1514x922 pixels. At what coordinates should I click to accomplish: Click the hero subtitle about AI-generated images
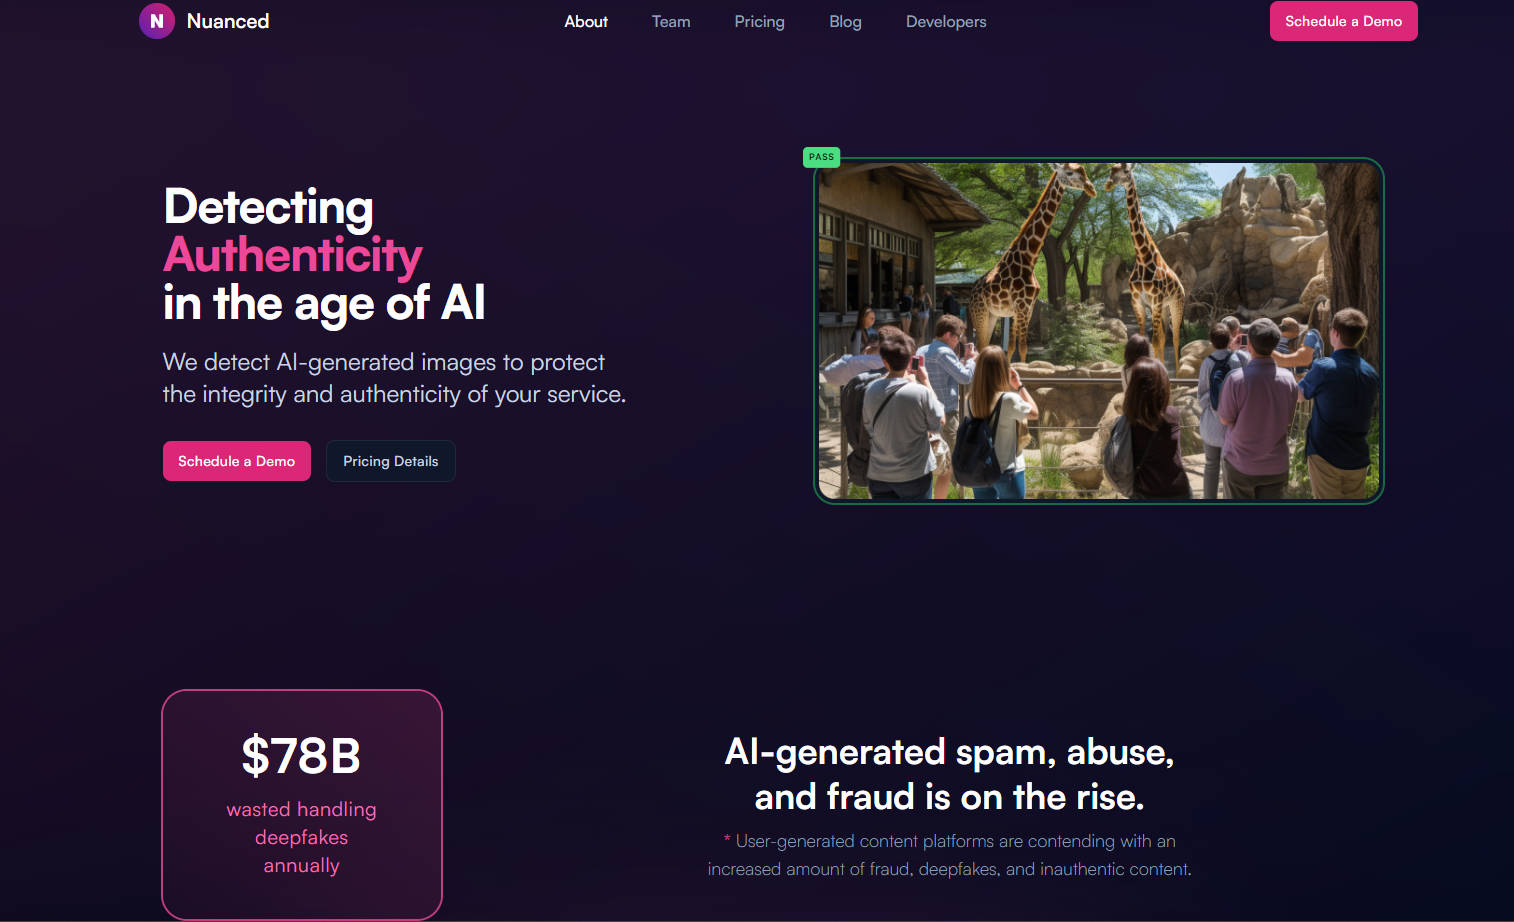pyautogui.click(x=394, y=378)
